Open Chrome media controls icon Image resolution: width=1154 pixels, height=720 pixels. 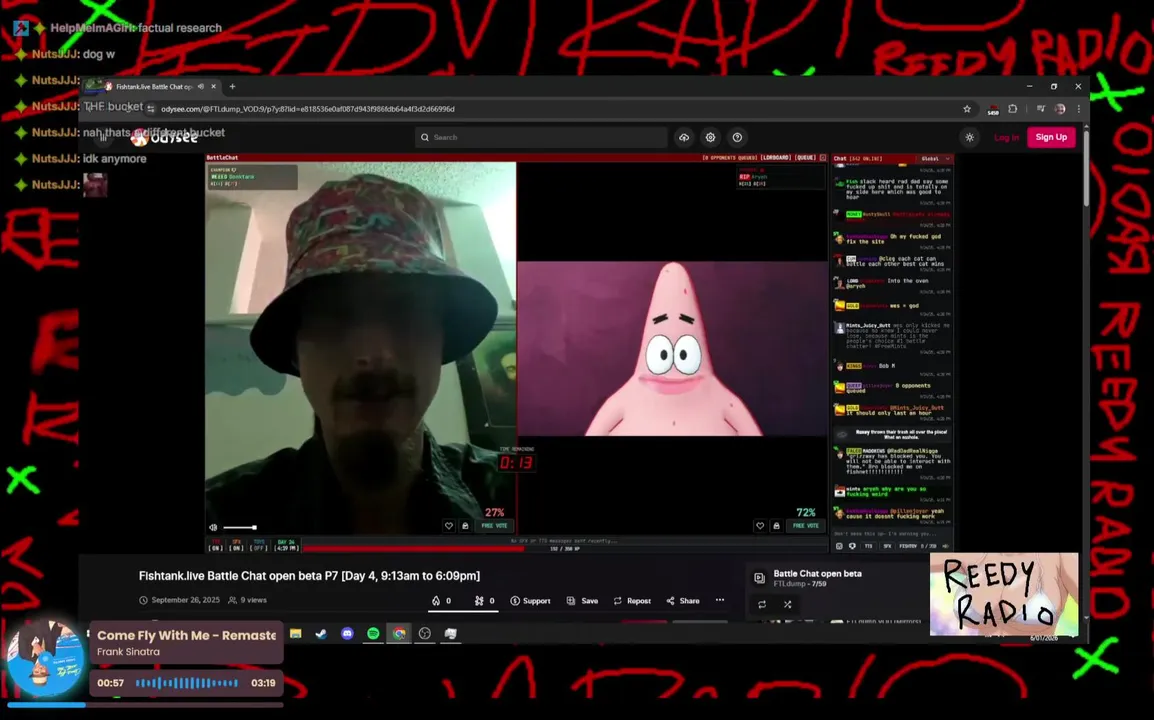point(1041,109)
